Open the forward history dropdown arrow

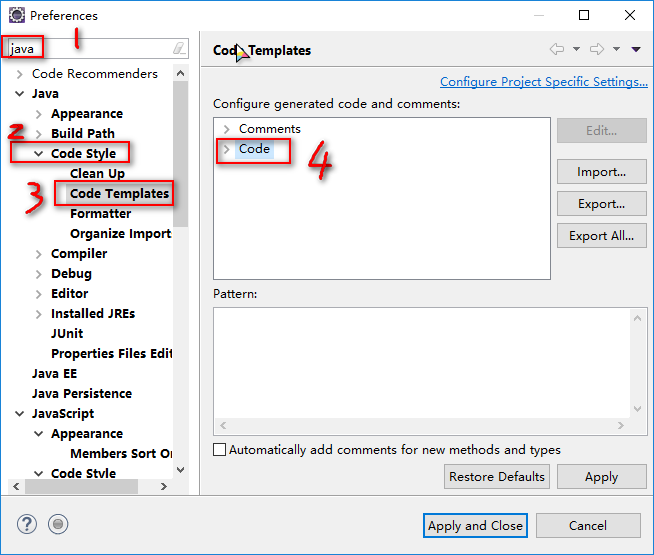616,49
